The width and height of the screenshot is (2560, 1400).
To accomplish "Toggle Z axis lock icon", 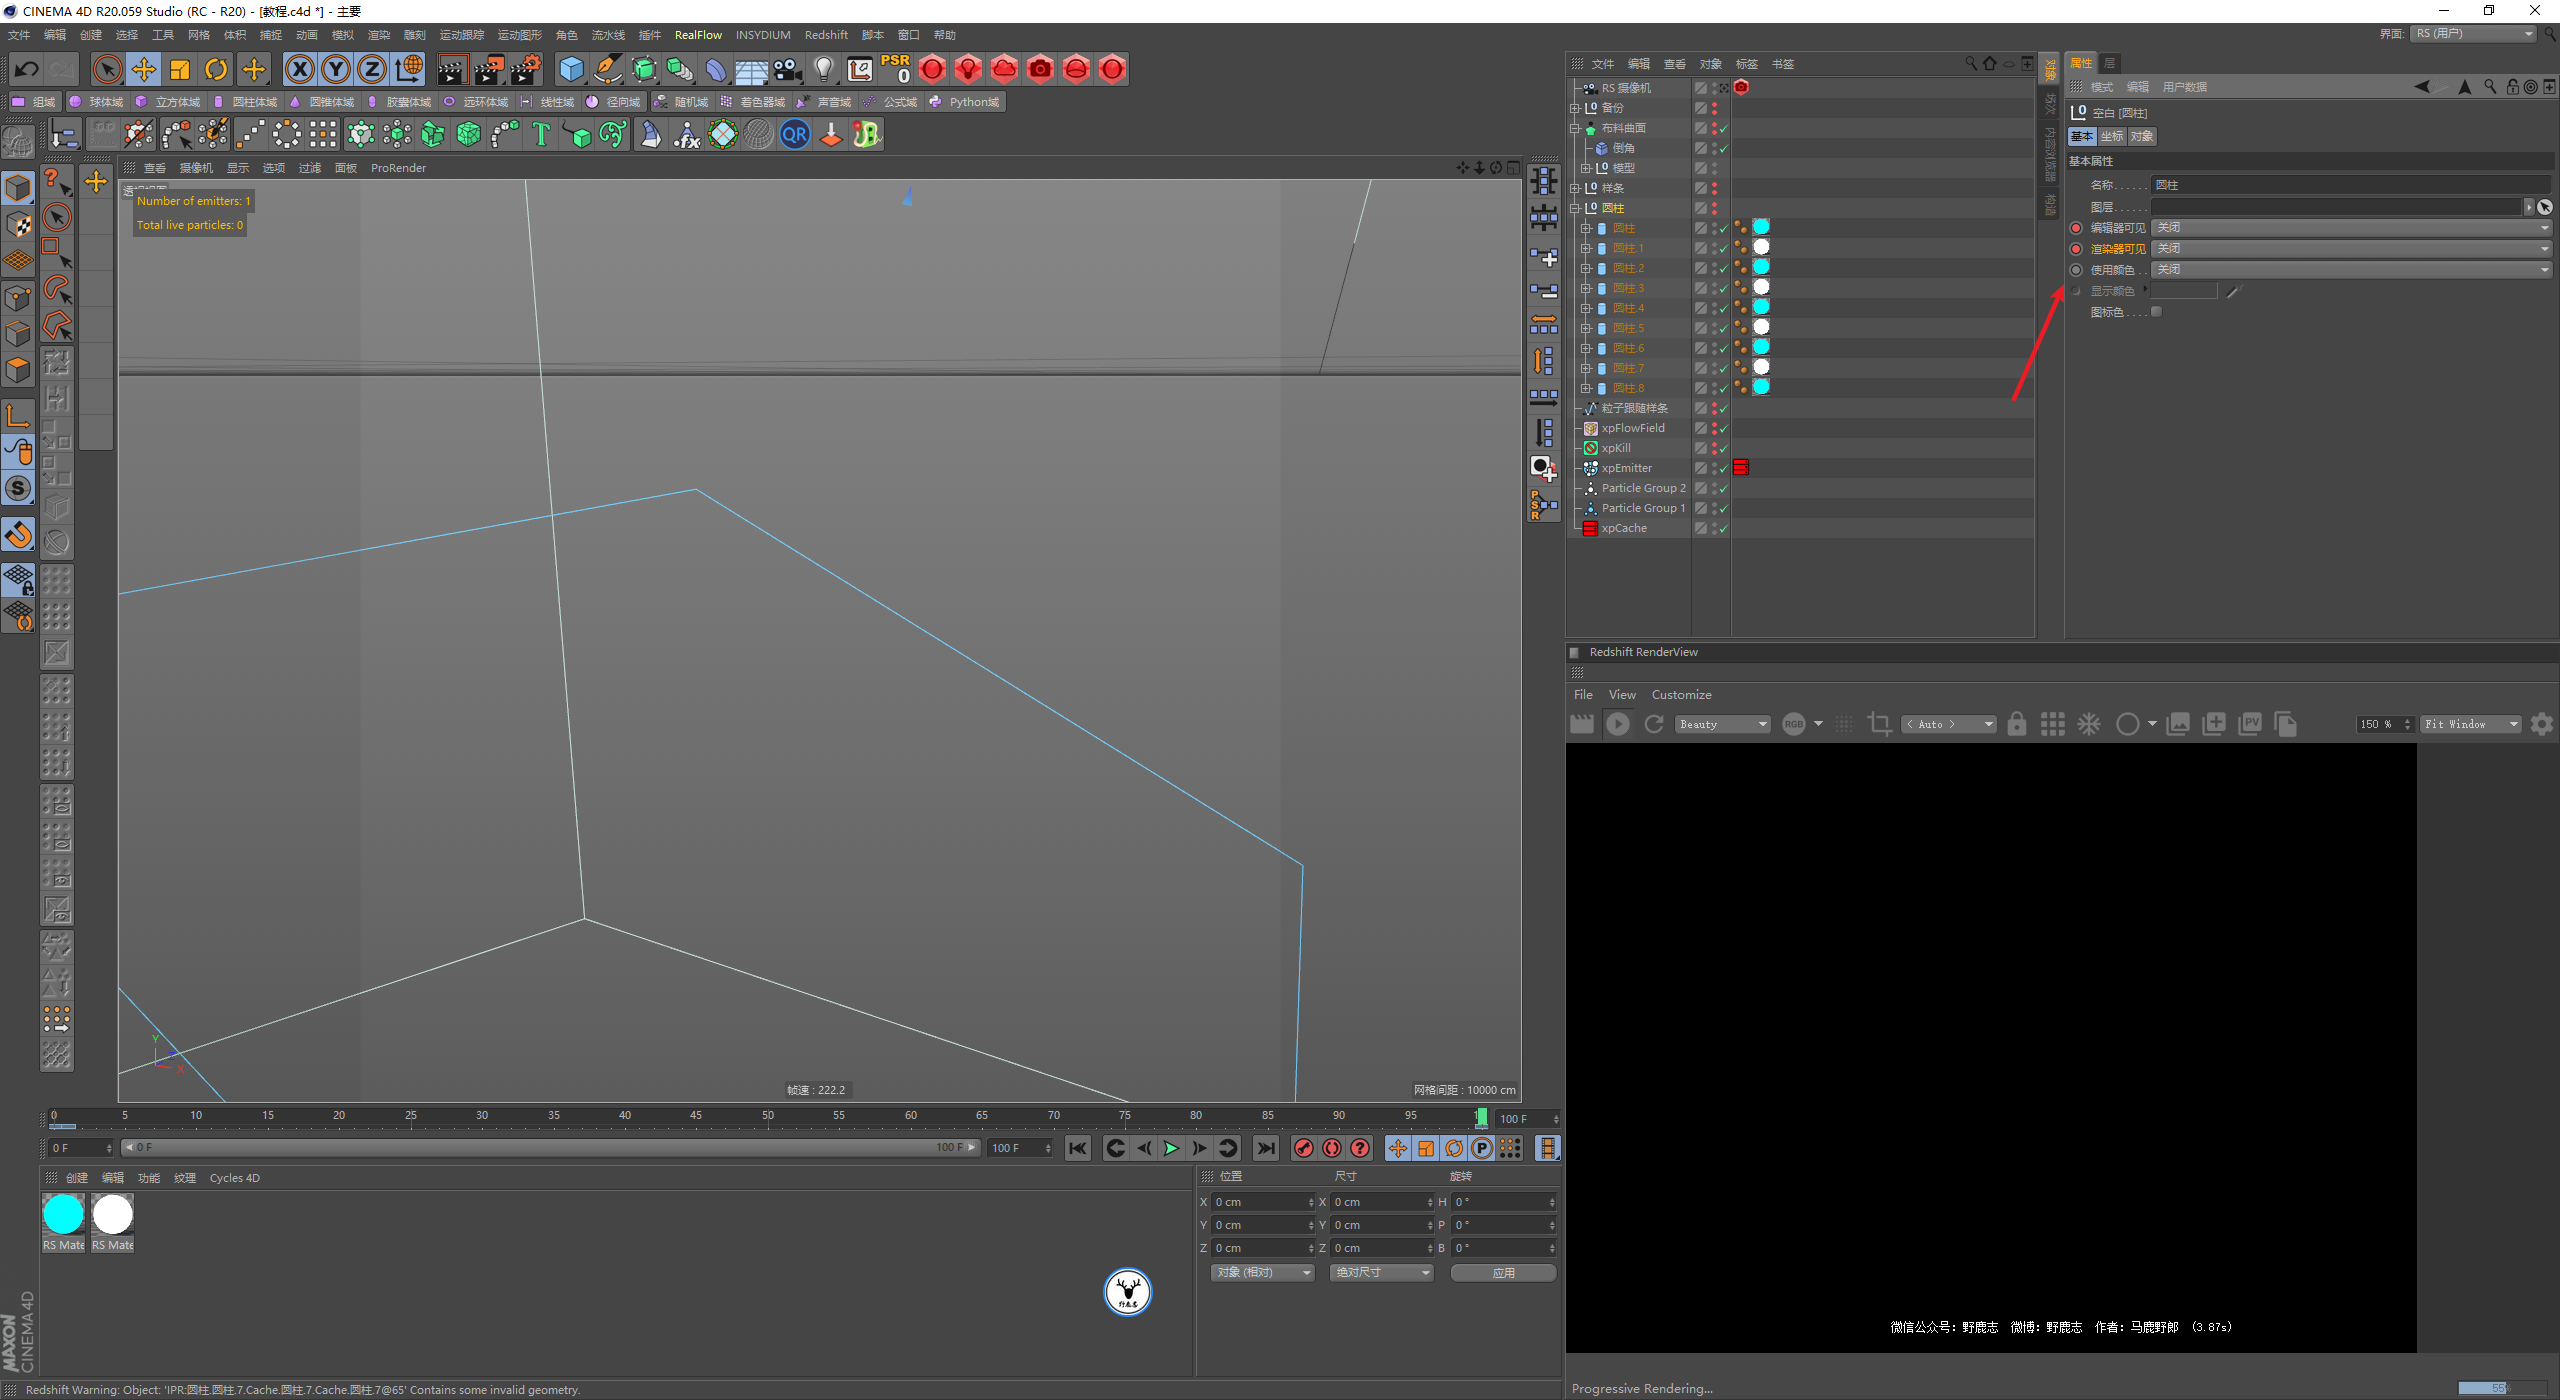I will (372, 69).
